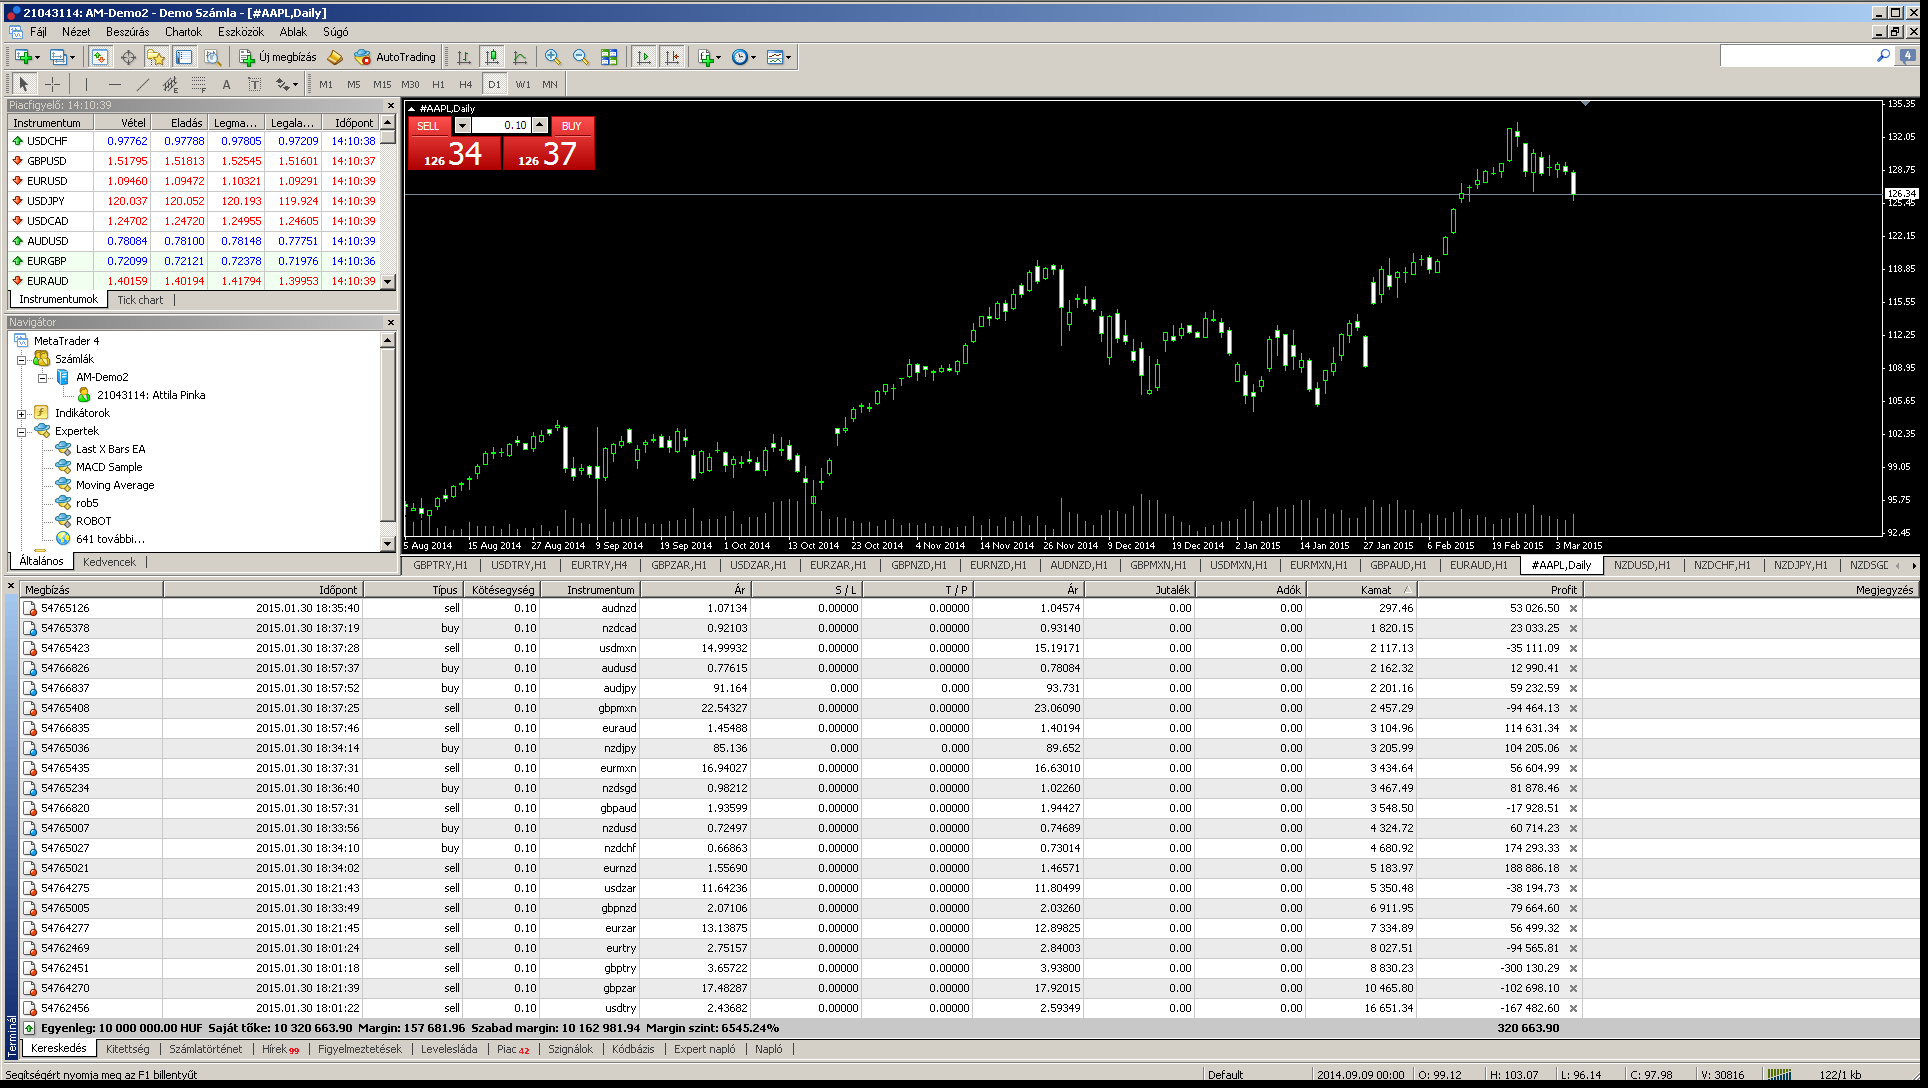The height and width of the screenshot is (1088, 1928).
Task: Select the crosshair cursor tool
Action: 53,85
